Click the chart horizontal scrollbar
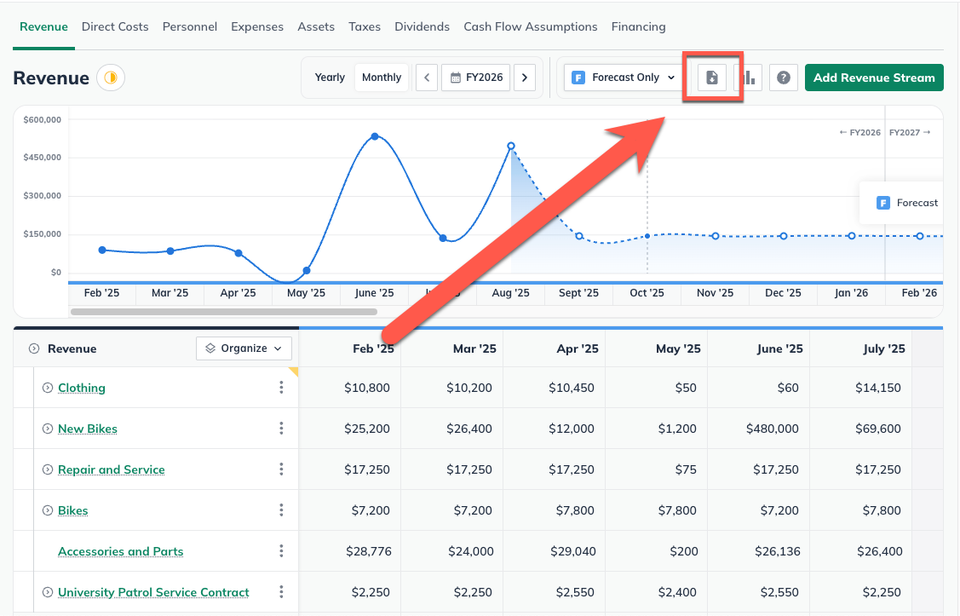The height and width of the screenshot is (616, 960). pos(223,312)
